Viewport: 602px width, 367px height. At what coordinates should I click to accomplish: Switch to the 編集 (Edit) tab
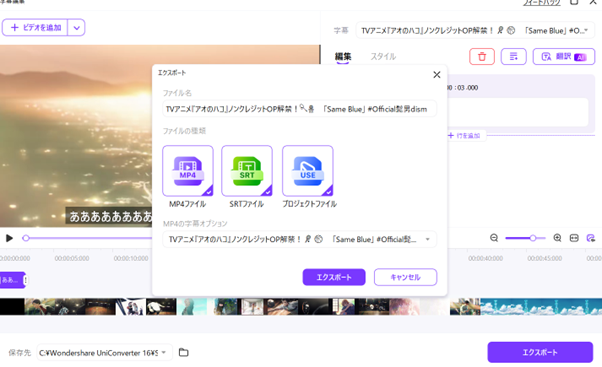coord(343,56)
